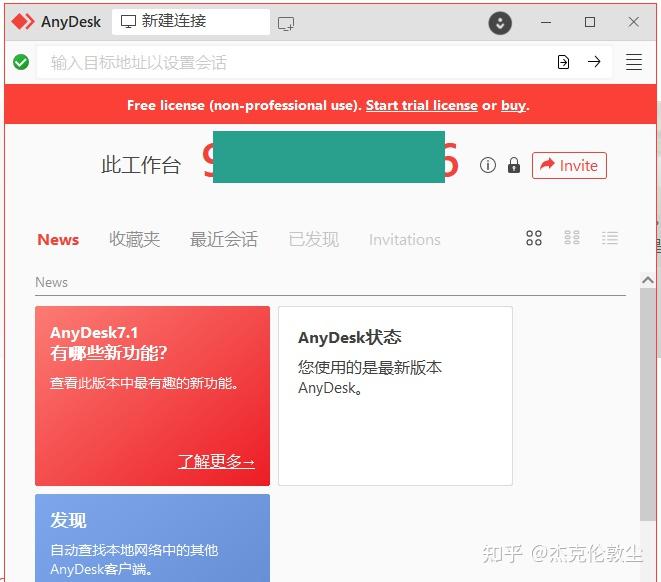The image size is (661, 582).
Task: Switch to list view
Action: (x=610, y=238)
